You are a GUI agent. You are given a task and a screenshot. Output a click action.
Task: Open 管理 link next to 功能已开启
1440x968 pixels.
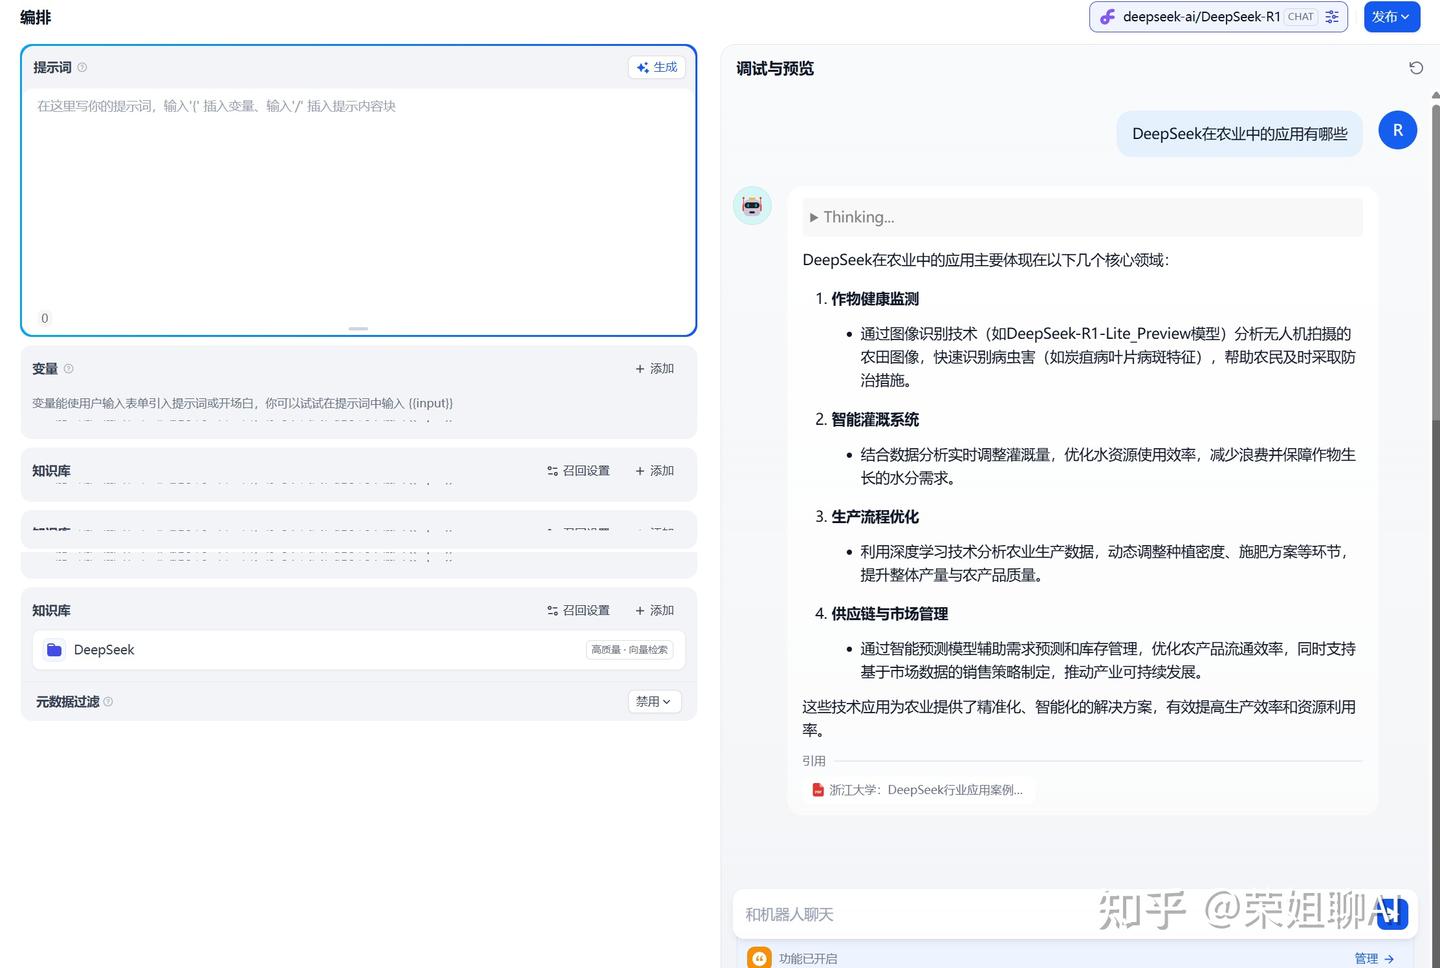point(1374,958)
